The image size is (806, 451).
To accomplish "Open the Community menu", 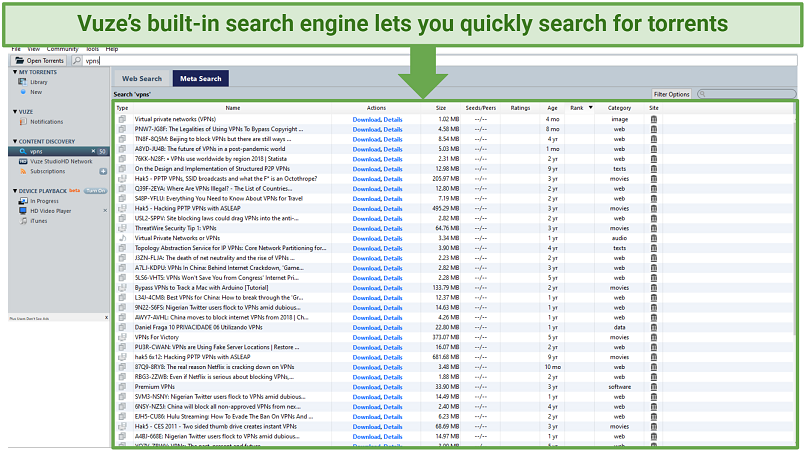I will (63, 49).
